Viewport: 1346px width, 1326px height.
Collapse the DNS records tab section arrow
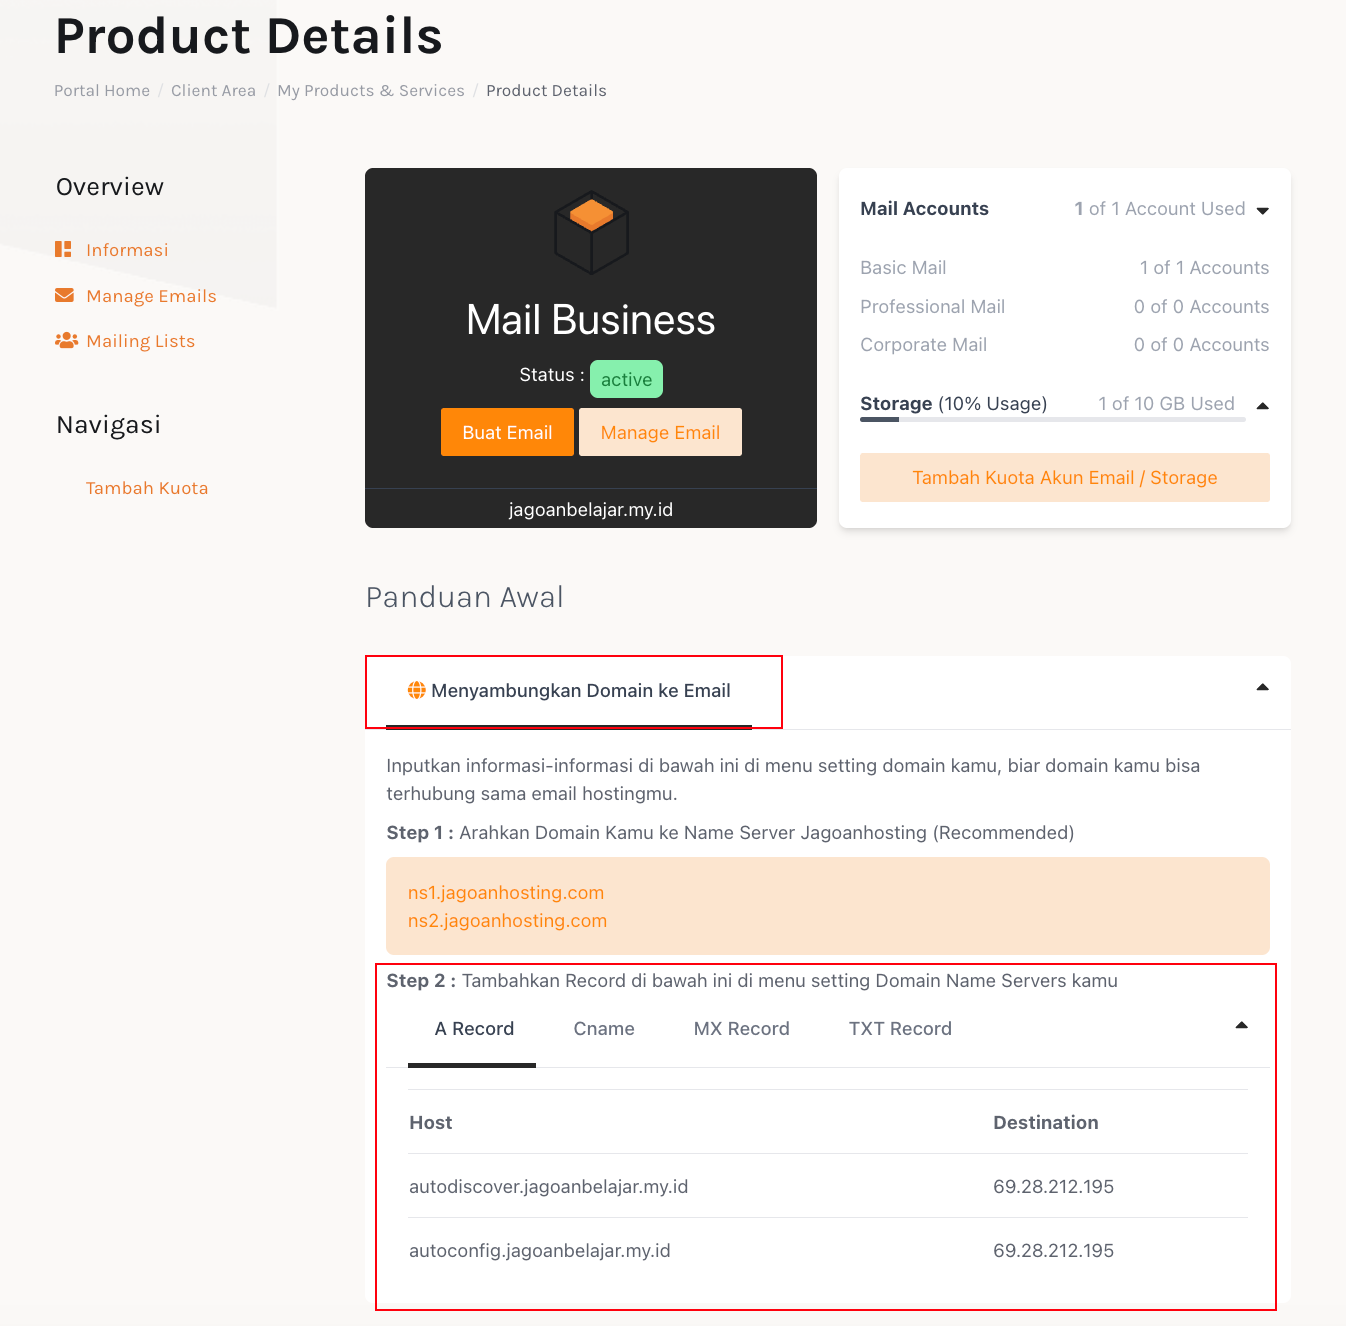1241,1025
